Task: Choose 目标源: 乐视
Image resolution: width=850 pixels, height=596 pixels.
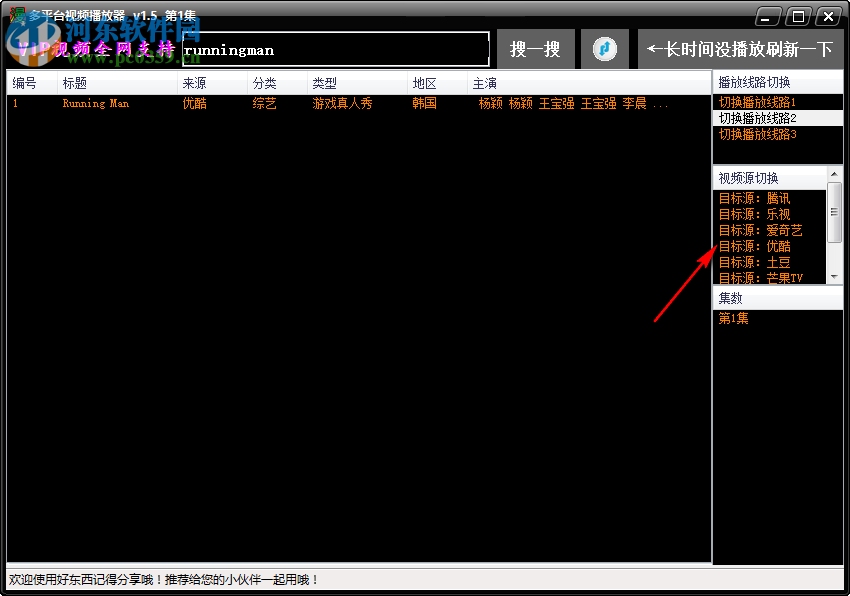Action: [770, 214]
